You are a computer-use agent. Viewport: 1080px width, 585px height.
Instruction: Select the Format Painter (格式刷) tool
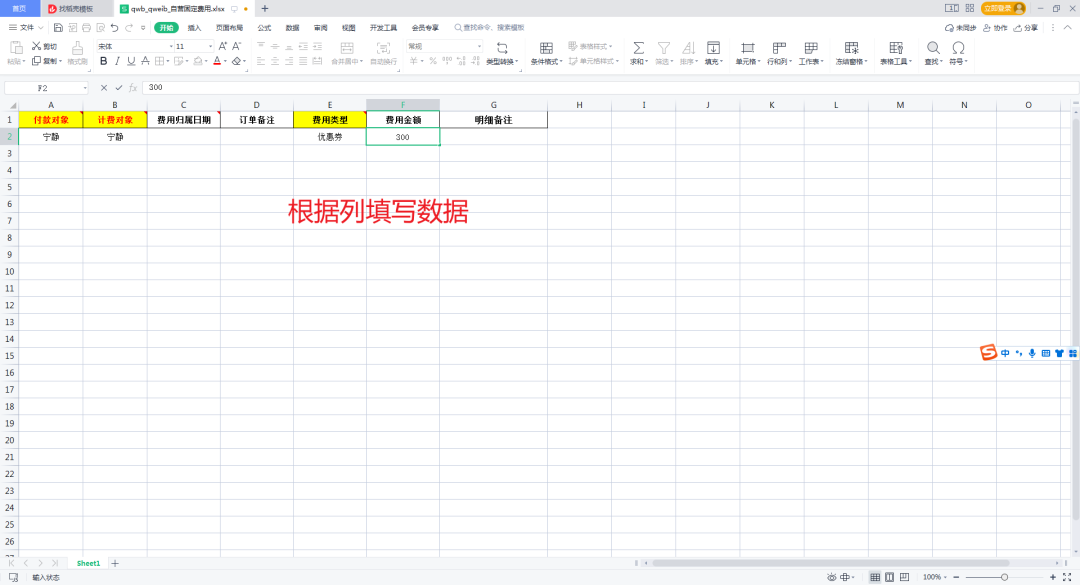click(77, 52)
